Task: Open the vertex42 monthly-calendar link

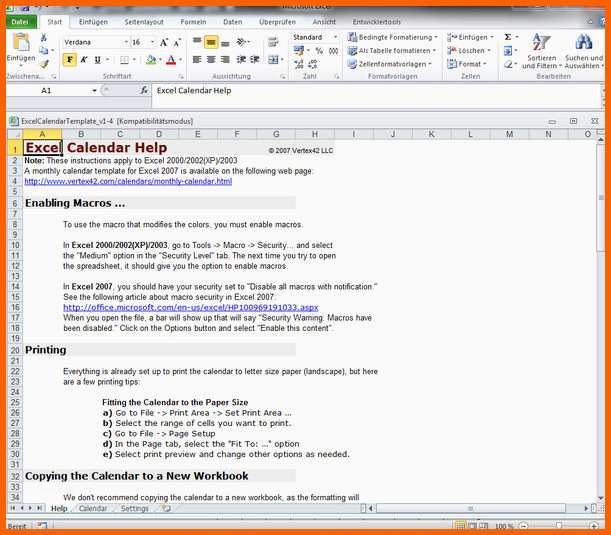Action: [128, 181]
